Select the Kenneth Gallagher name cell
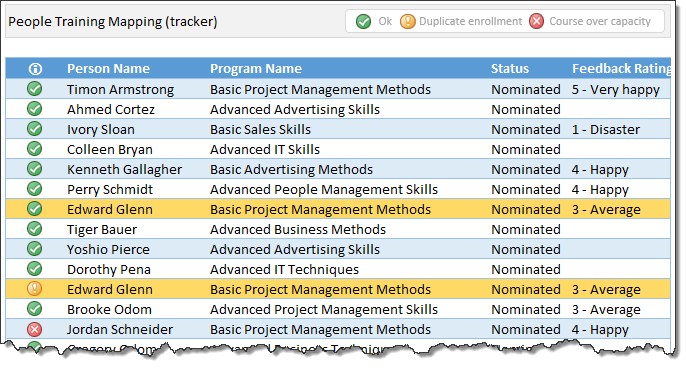 pyautogui.click(x=124, y=170)
